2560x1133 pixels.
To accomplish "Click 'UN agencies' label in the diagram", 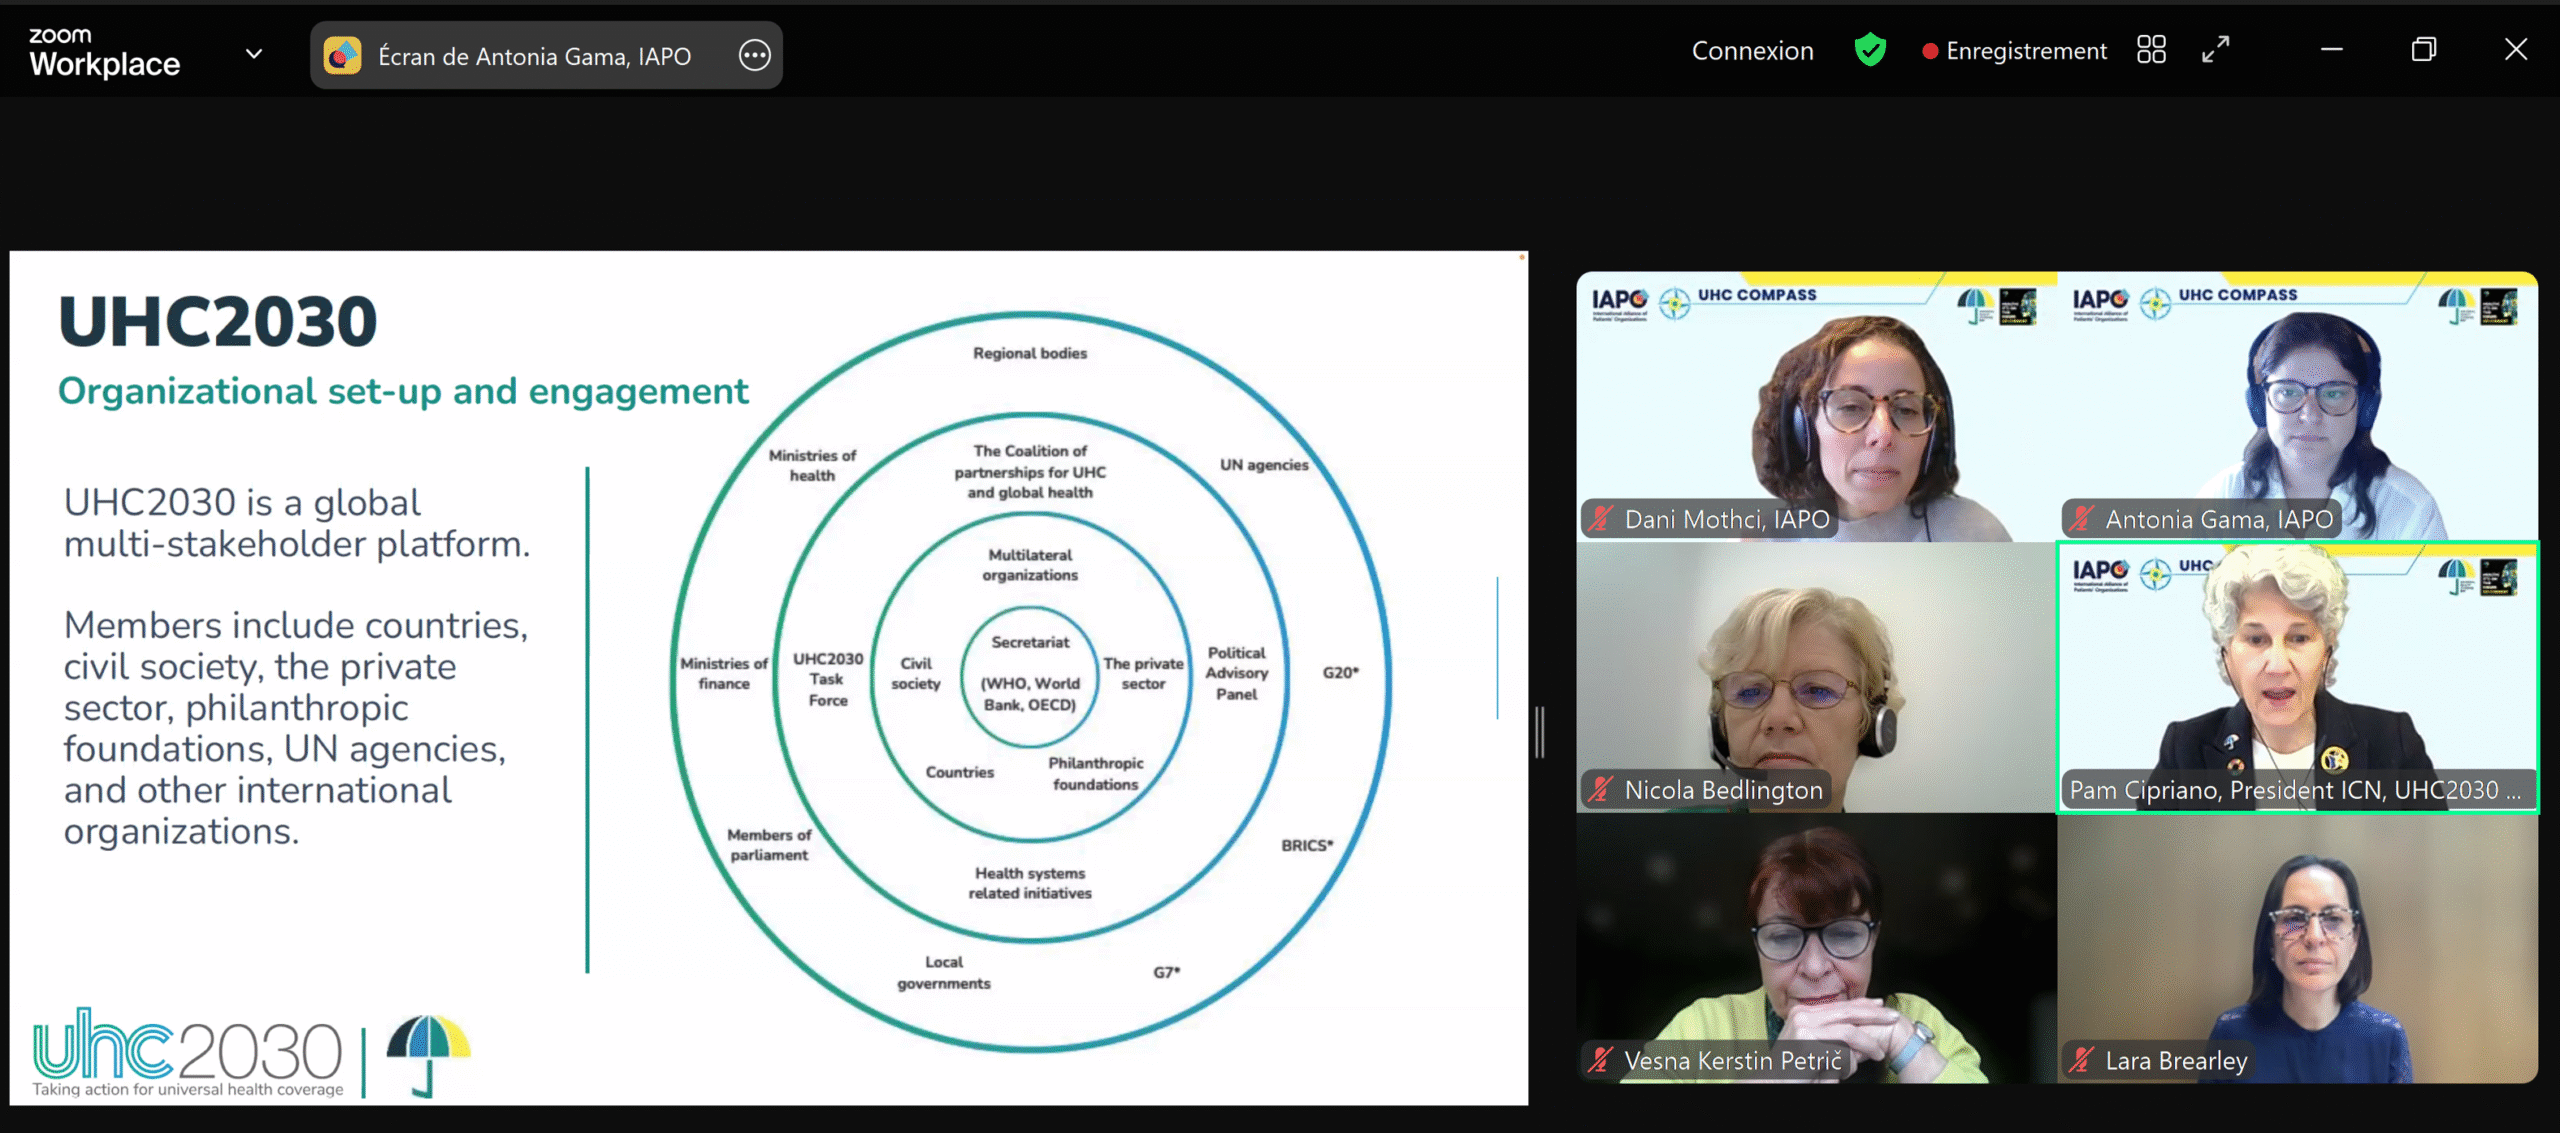I will tap(1264, 465).
